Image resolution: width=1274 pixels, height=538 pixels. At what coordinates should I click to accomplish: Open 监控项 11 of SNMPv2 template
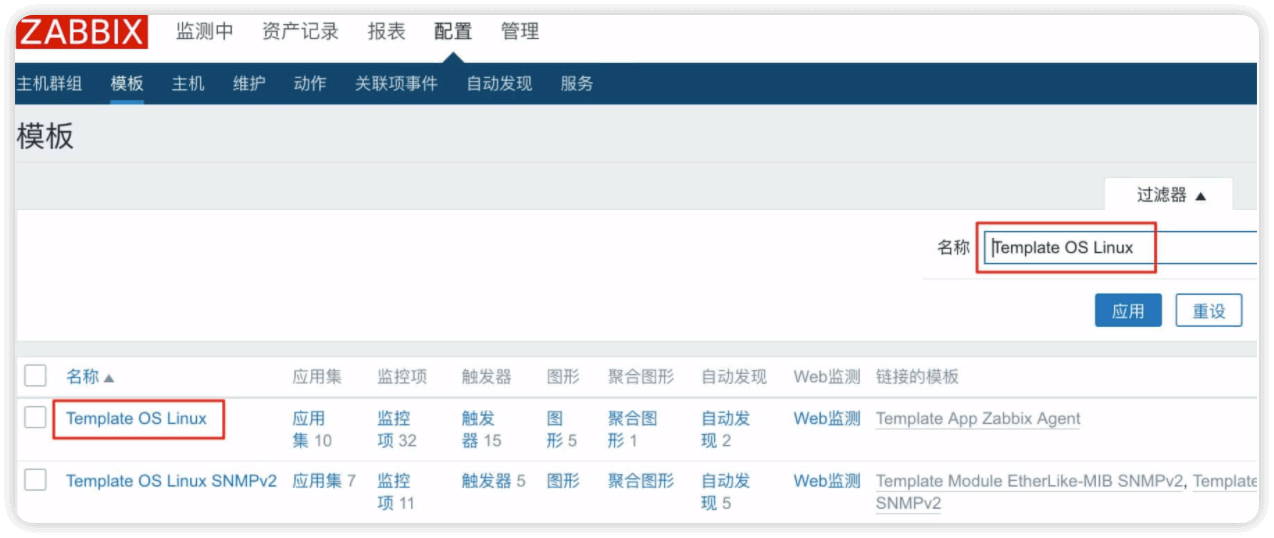pos(396,492)
